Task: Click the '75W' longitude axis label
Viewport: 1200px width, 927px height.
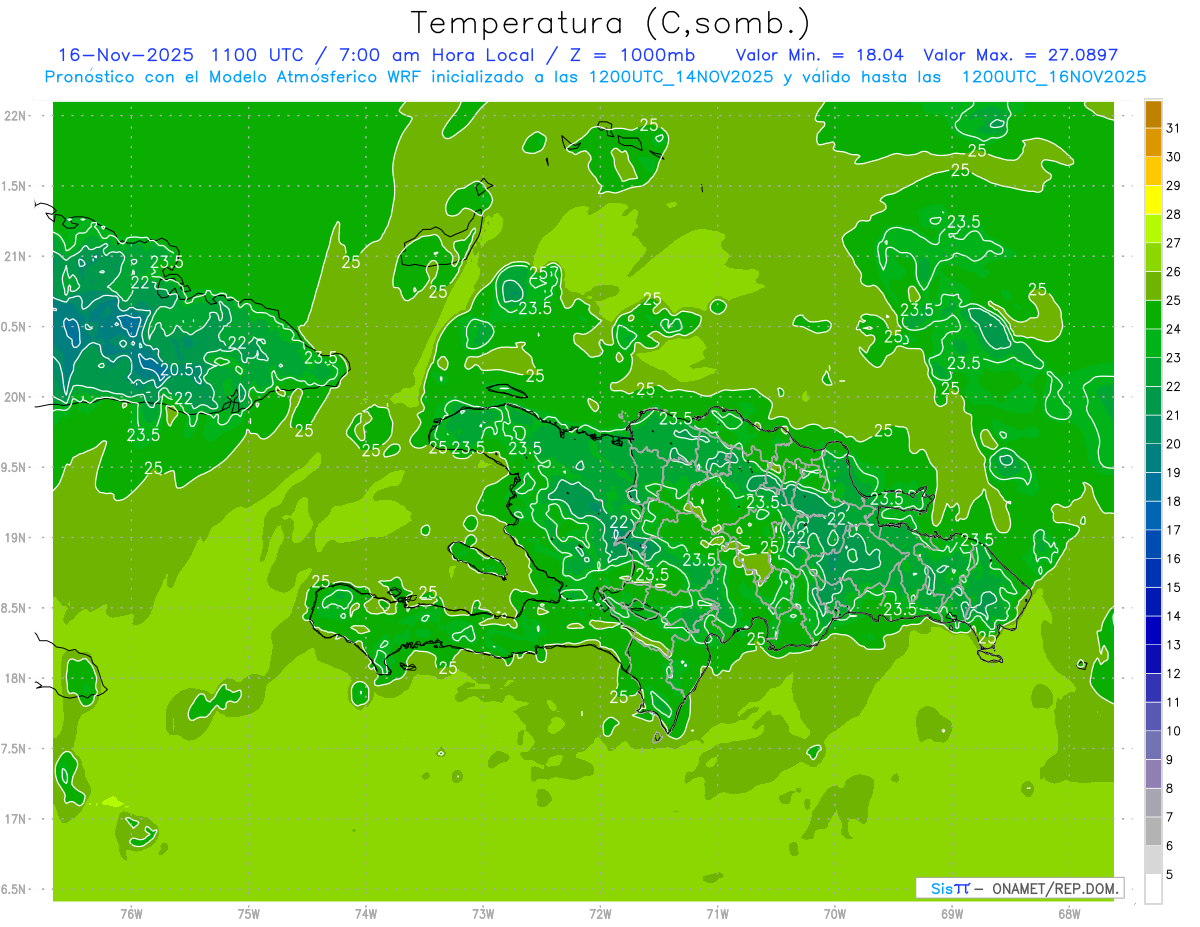Action: tap(249, 914)
